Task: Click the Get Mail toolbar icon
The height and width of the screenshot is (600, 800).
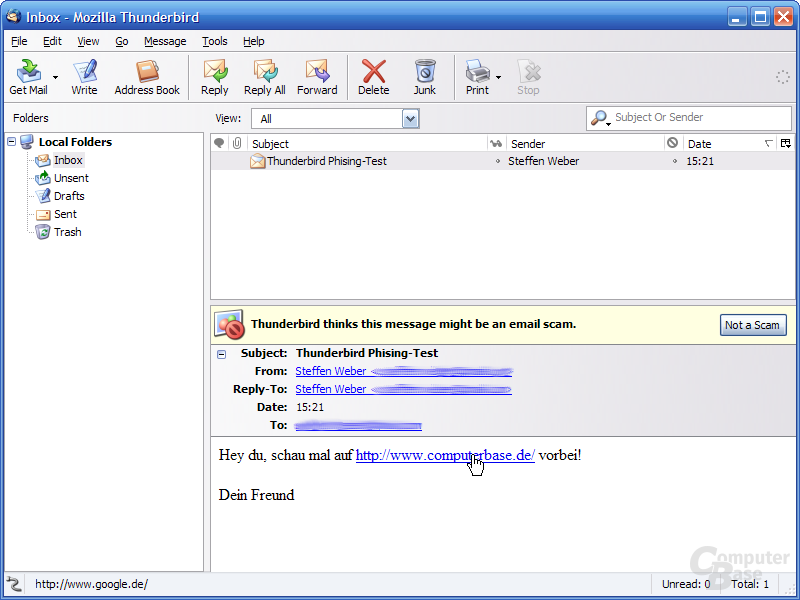Action: 29,77
